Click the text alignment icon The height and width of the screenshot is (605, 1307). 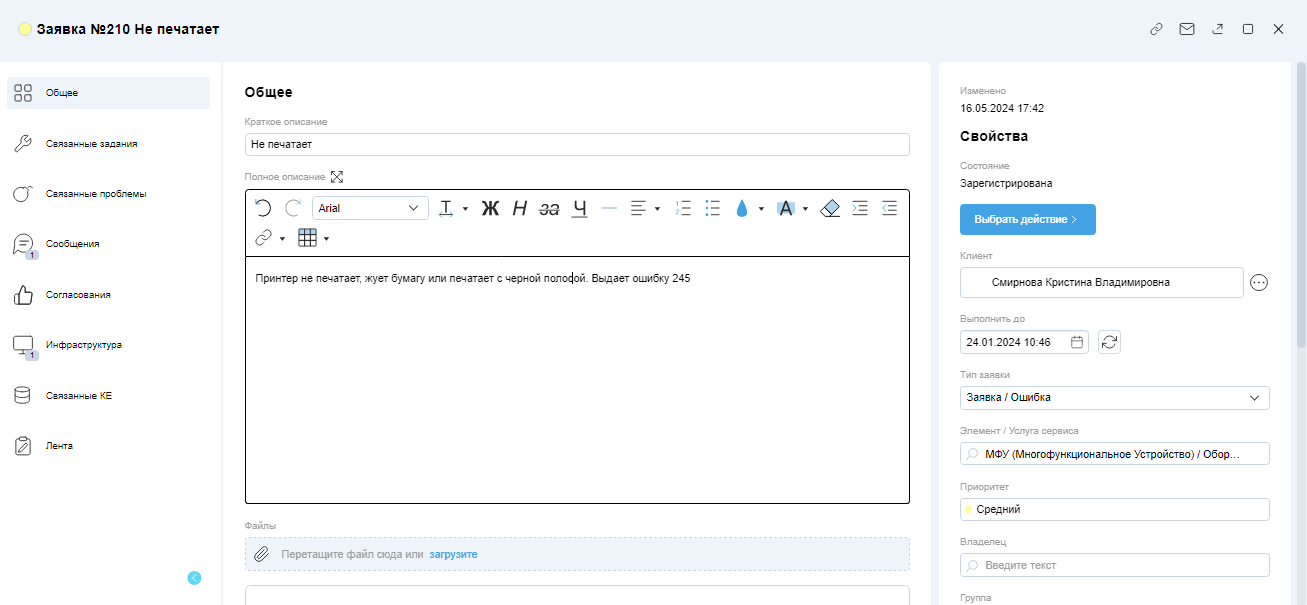(638, 208)
